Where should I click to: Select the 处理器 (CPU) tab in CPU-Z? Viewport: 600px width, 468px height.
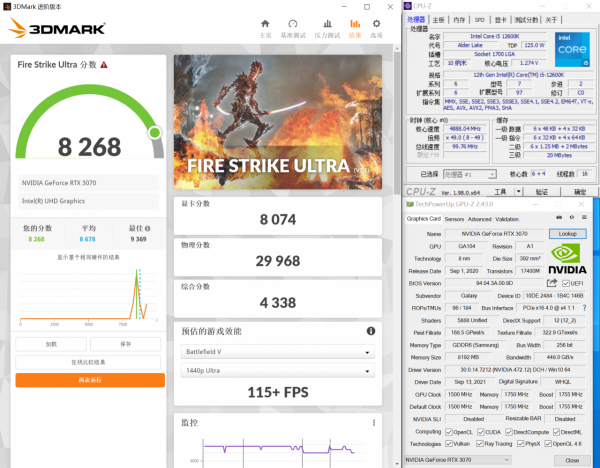416,20
